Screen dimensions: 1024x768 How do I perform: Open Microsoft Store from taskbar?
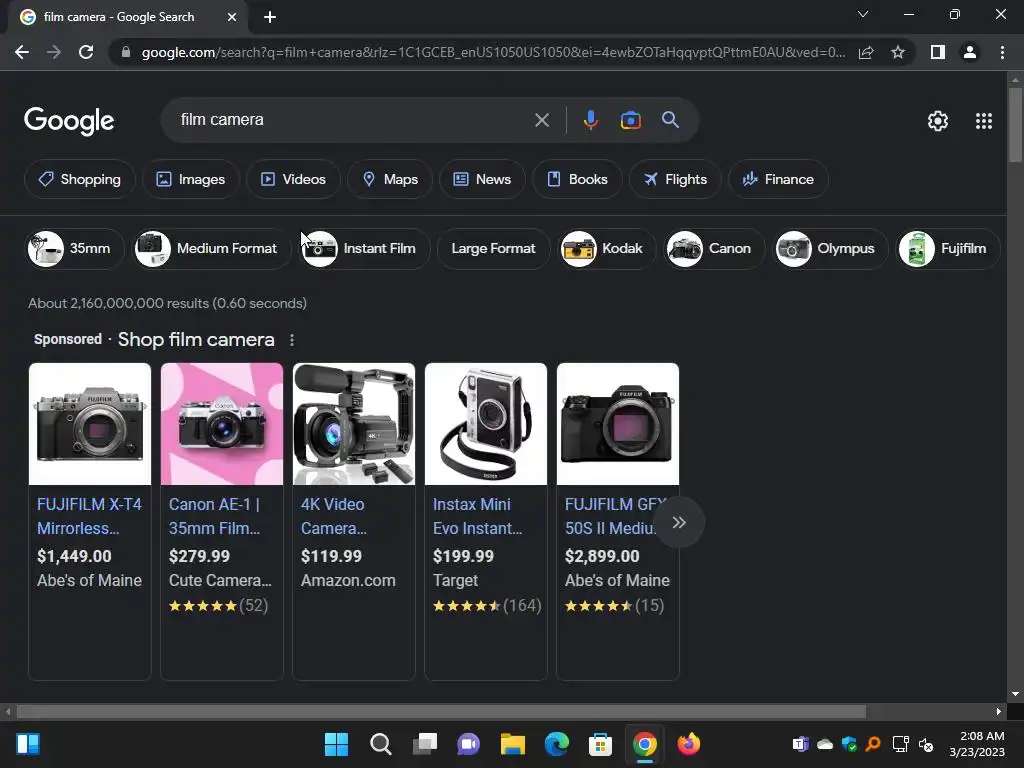pyautogui.click(x=600, y=744)
